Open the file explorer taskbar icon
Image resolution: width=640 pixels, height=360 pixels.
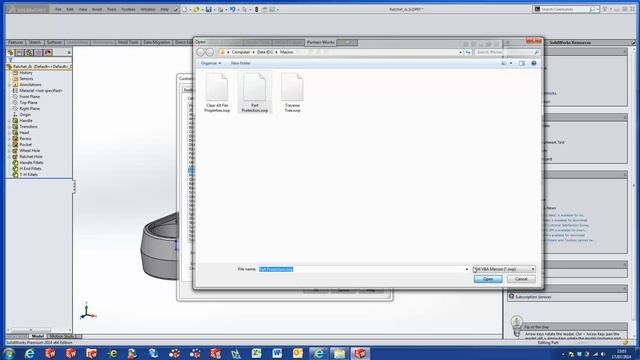pyautogui.click(x=339, y=353)
